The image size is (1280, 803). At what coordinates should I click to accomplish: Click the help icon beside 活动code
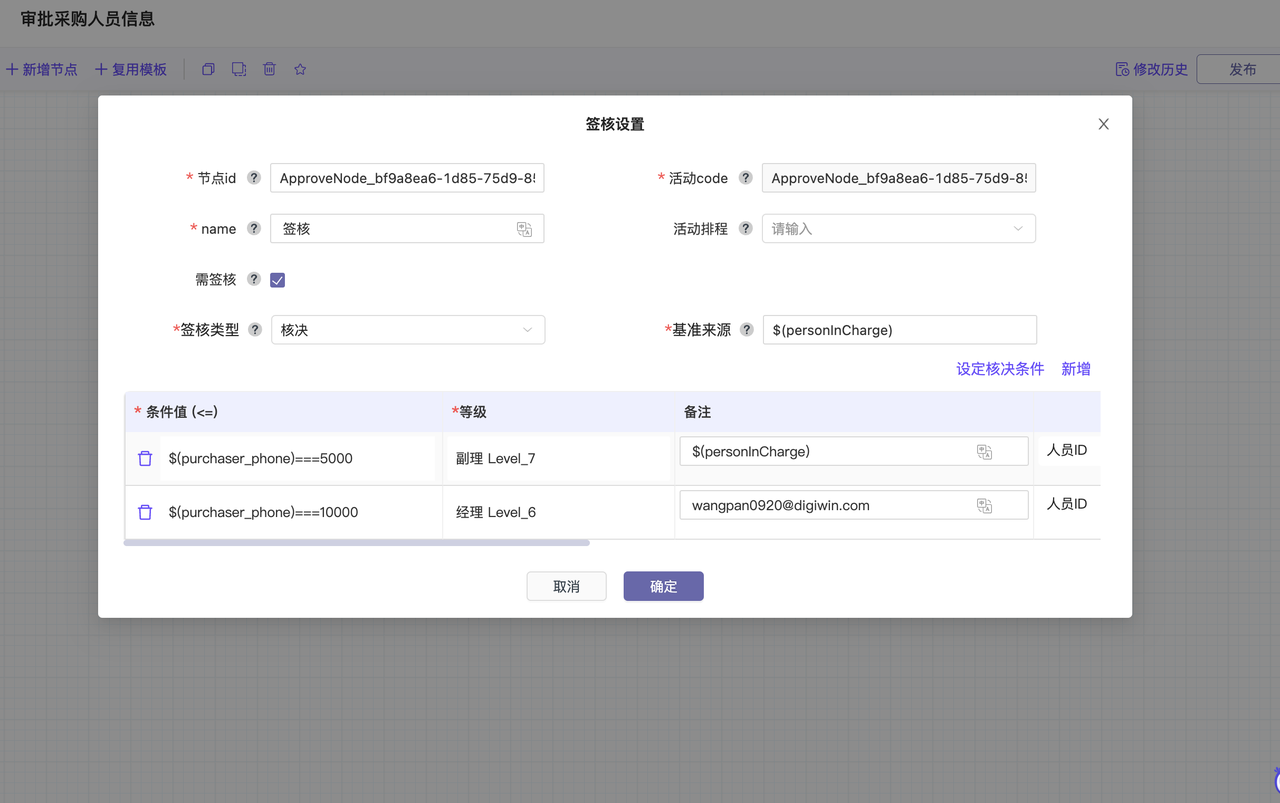click(745, 178)
